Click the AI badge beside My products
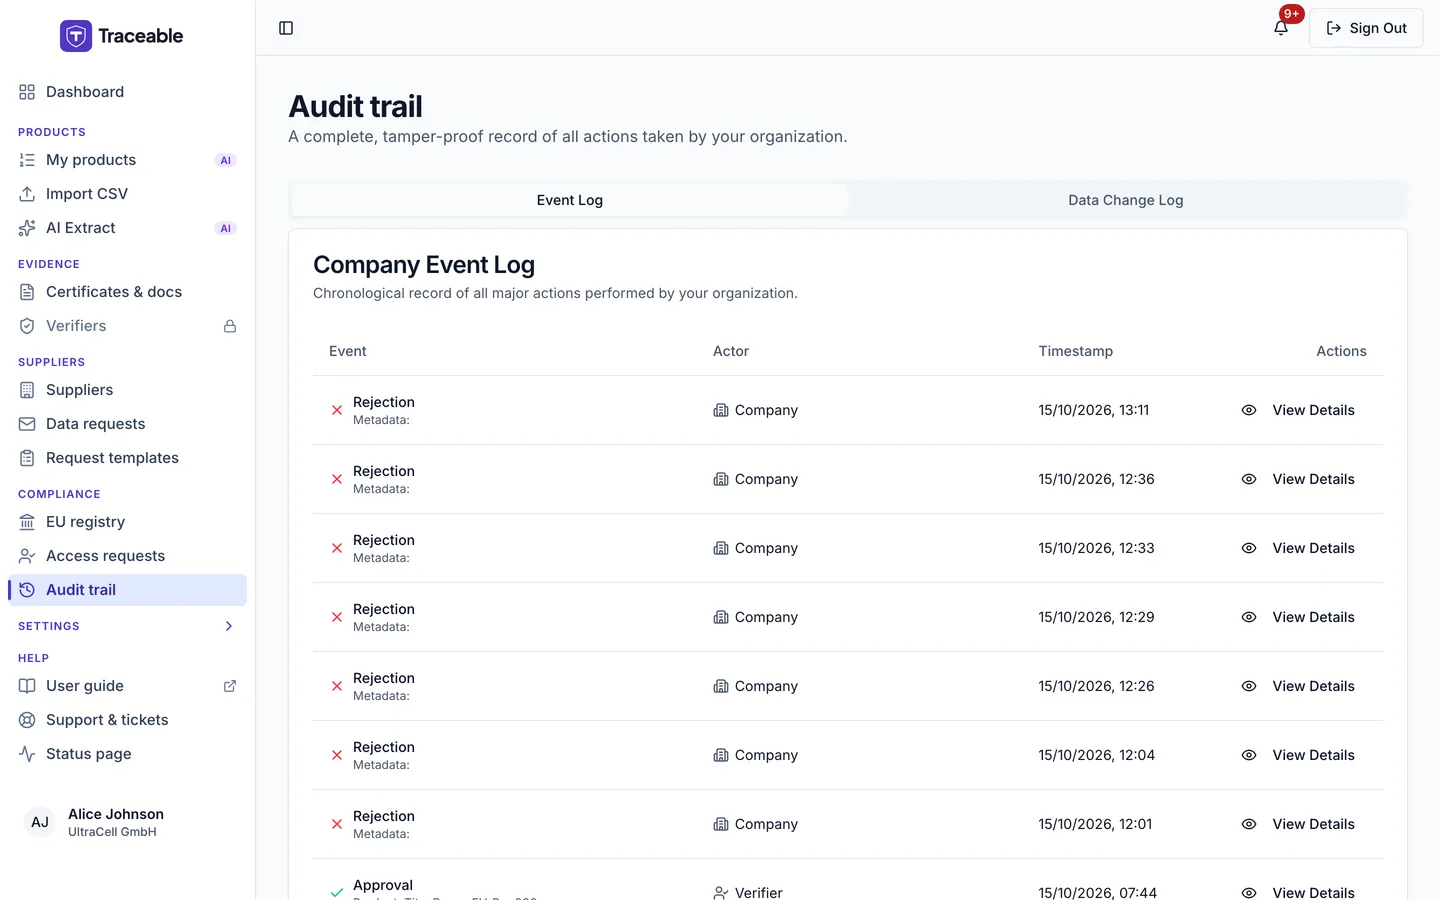1440x900 pixels. click(226, 160)
